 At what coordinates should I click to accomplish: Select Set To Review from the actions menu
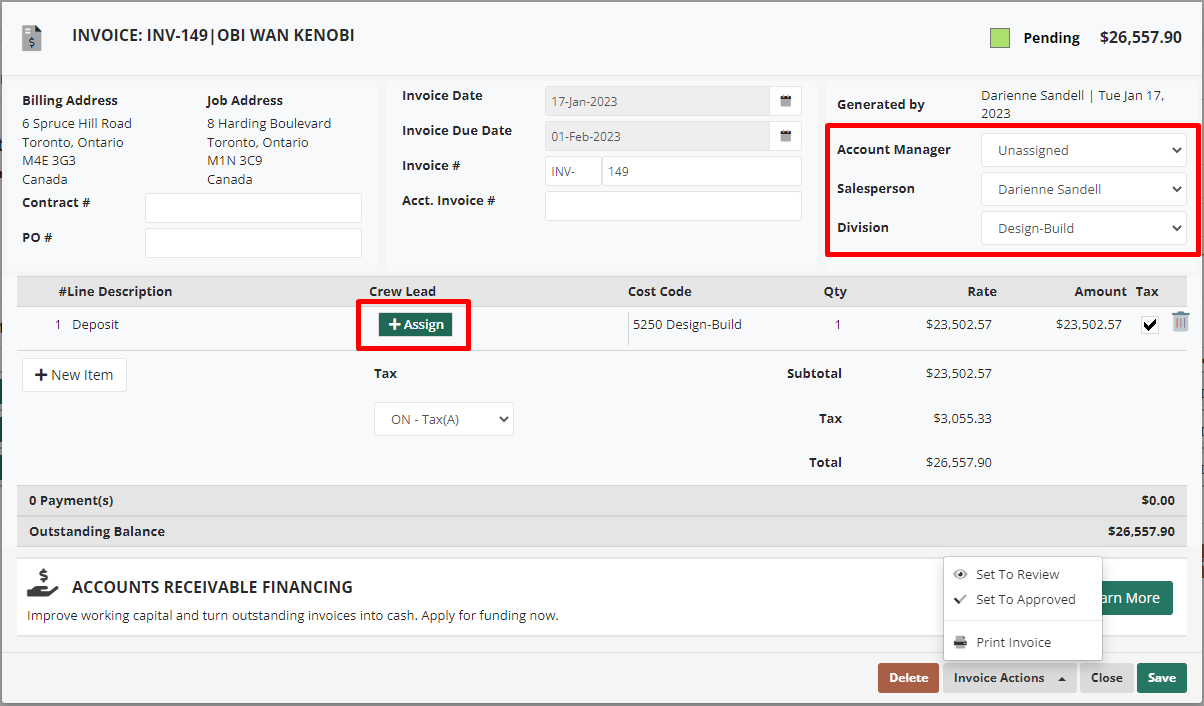click(x=1022, y=573)
